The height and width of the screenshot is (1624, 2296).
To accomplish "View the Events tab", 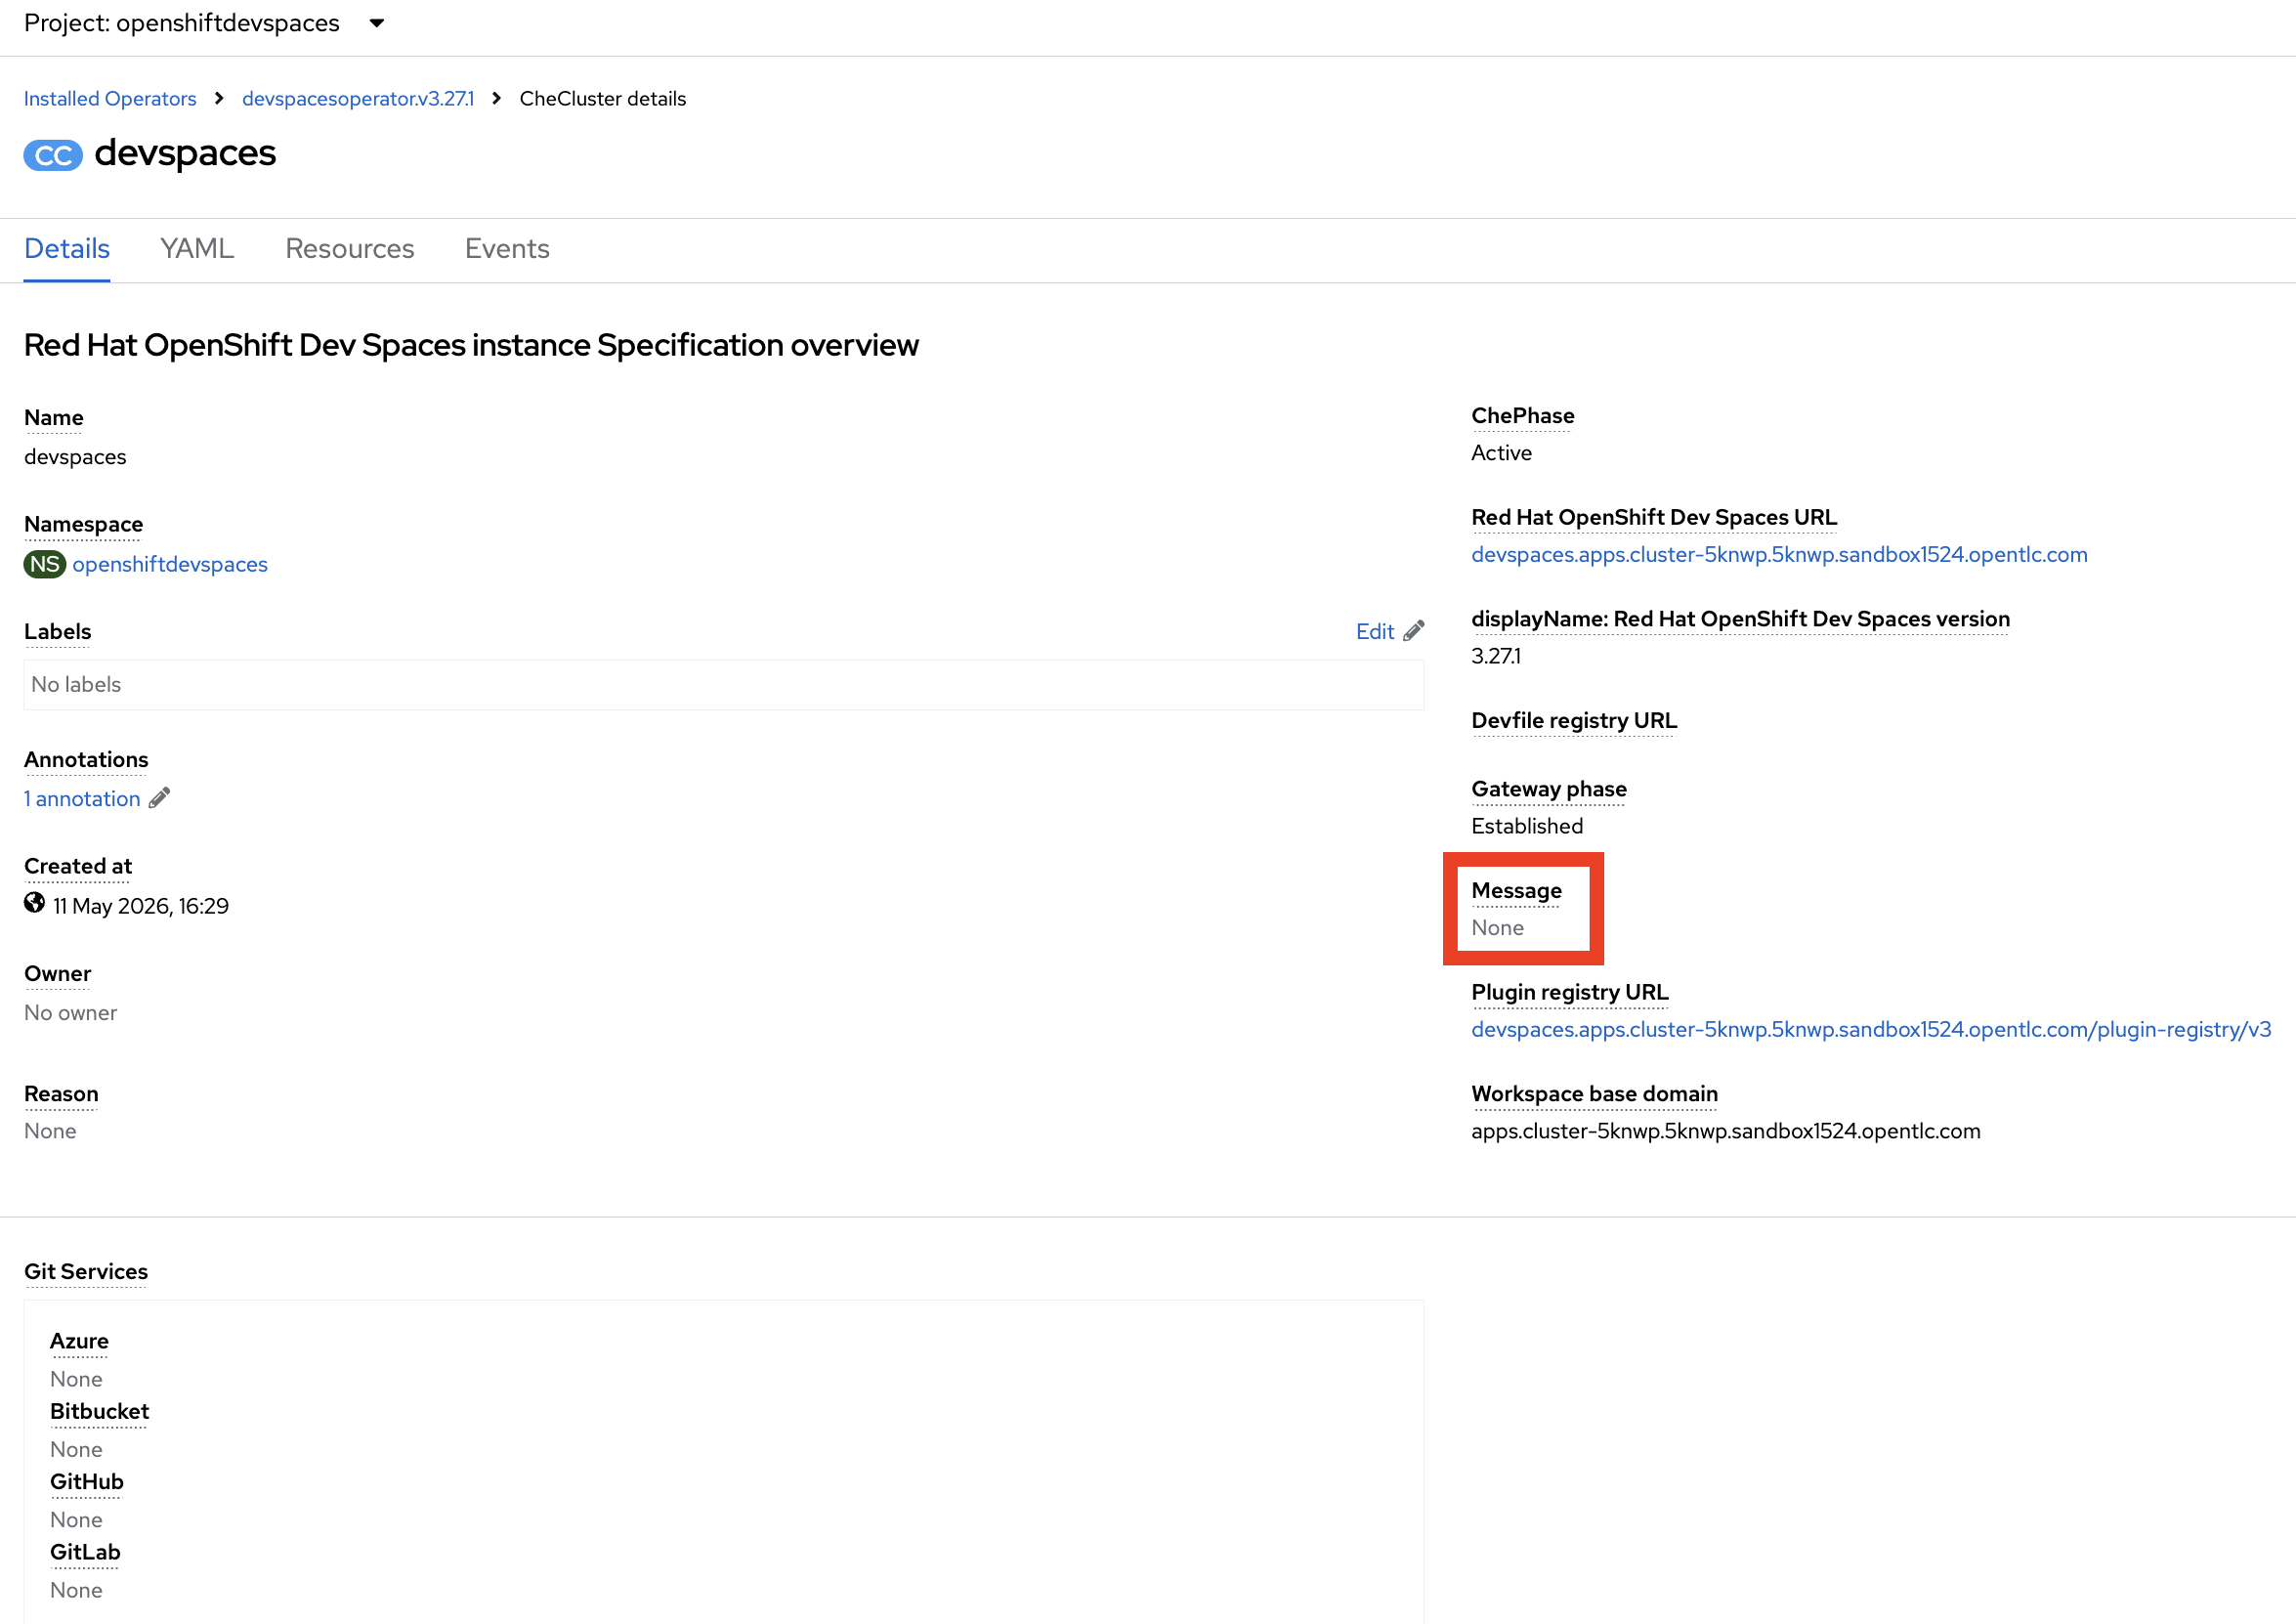I will click(x=507, y=249).
